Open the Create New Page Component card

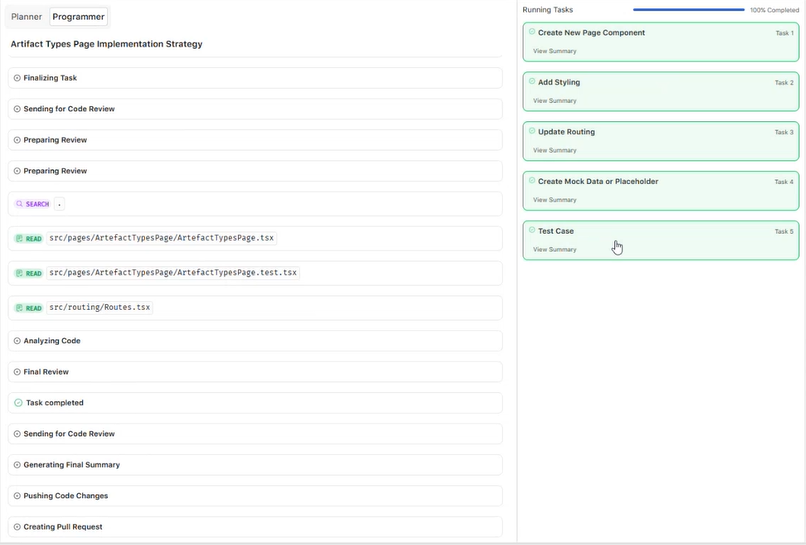(x=661, y=42)
